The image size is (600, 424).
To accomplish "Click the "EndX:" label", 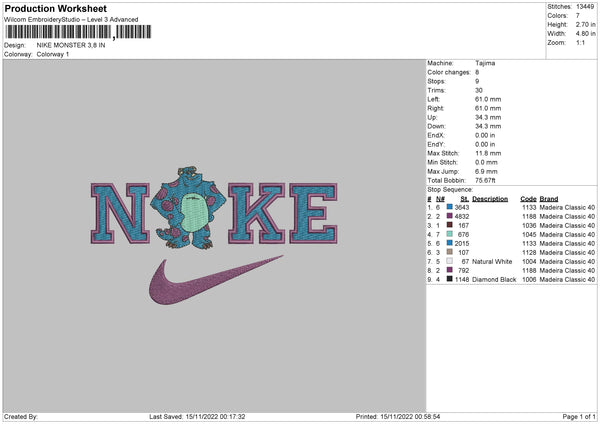I will 436,135.
